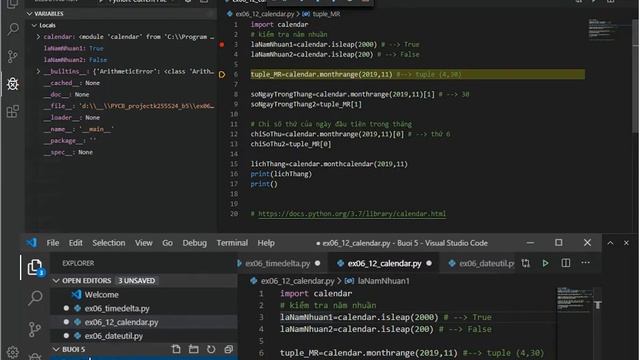Screen dimensions: 640x360
Task: Open the Help menu
Action: pyautogui.click(x=266, y=243)
